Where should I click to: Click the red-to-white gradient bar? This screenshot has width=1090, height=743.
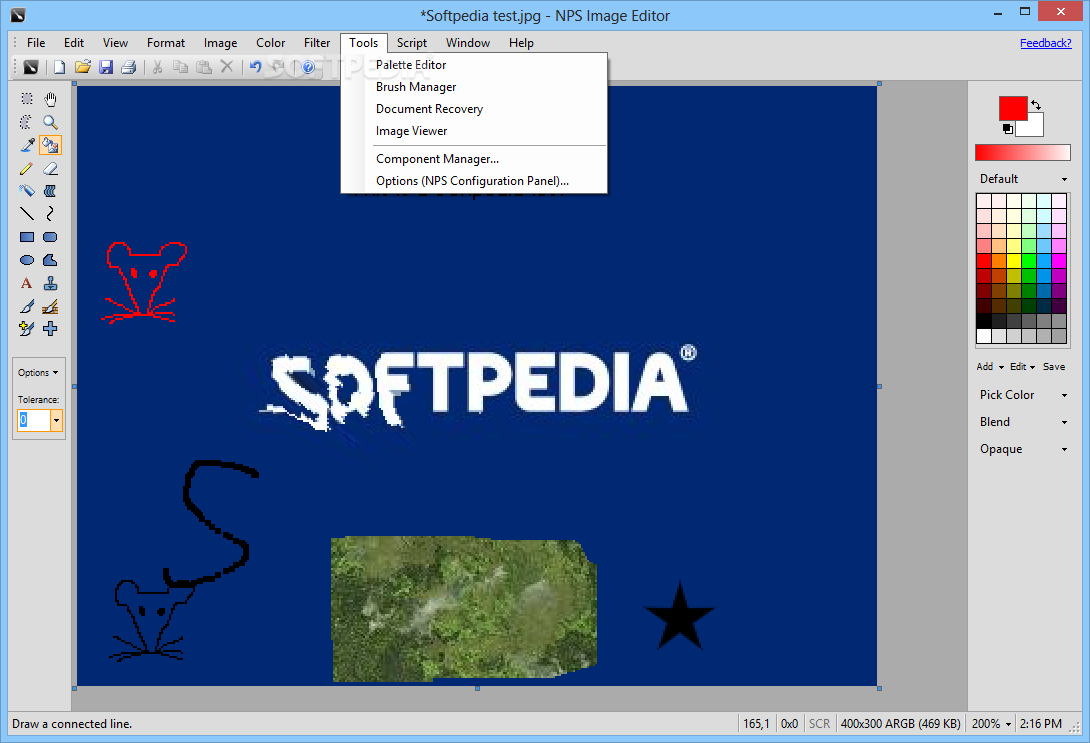point(1023,152)
